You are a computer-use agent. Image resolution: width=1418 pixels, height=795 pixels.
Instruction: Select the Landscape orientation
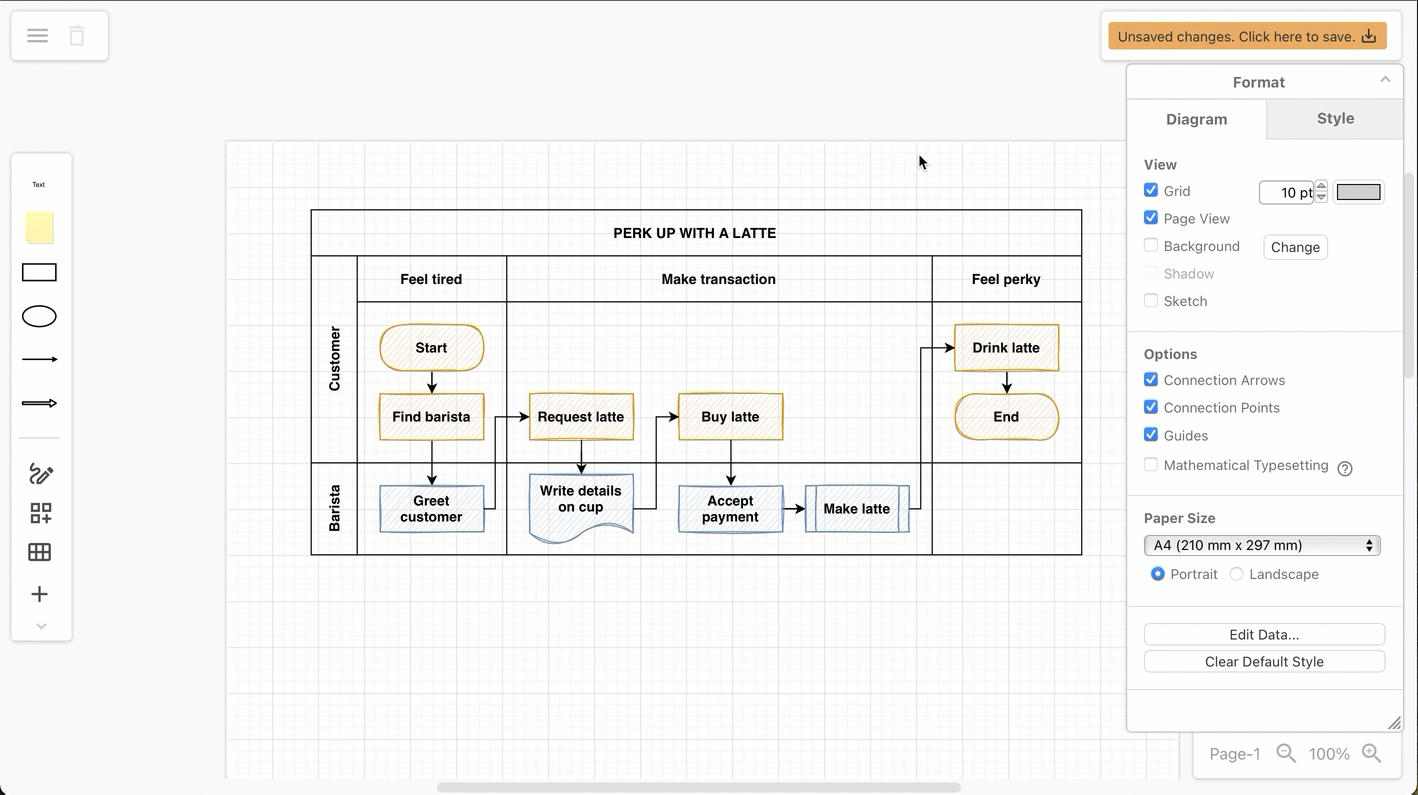point(1236,574)
